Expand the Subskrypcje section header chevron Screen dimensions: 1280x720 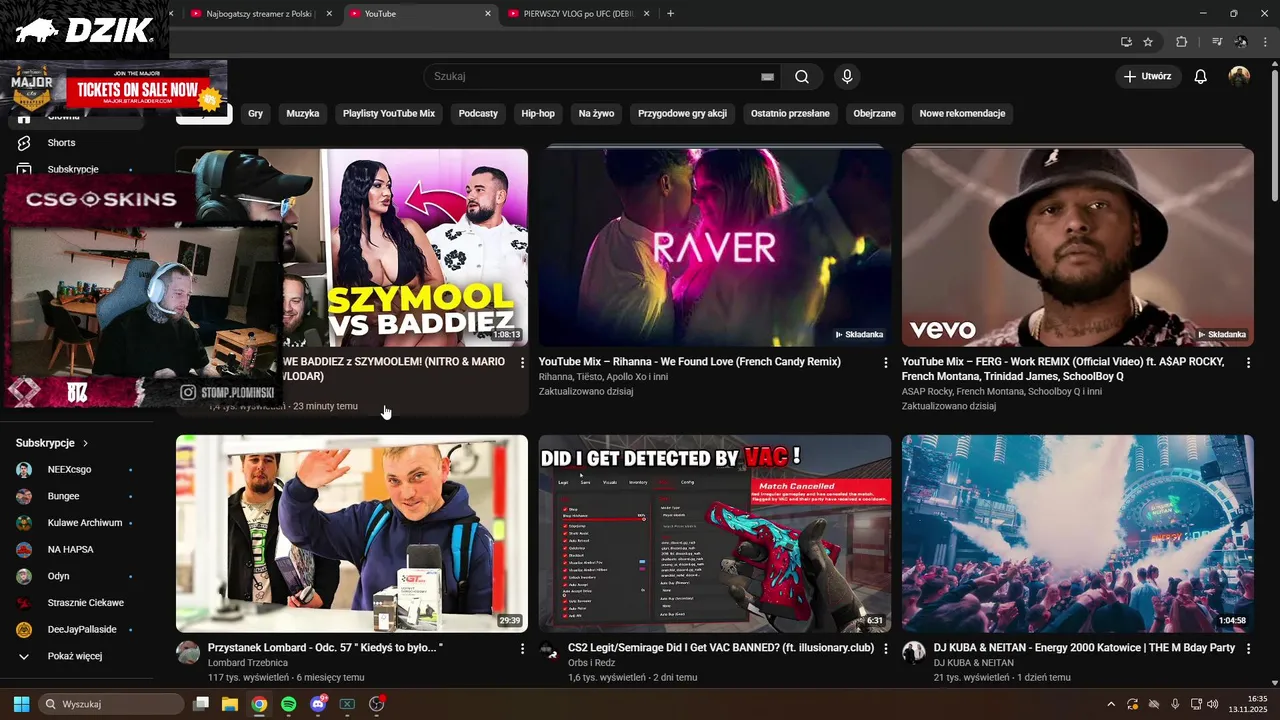85,443
